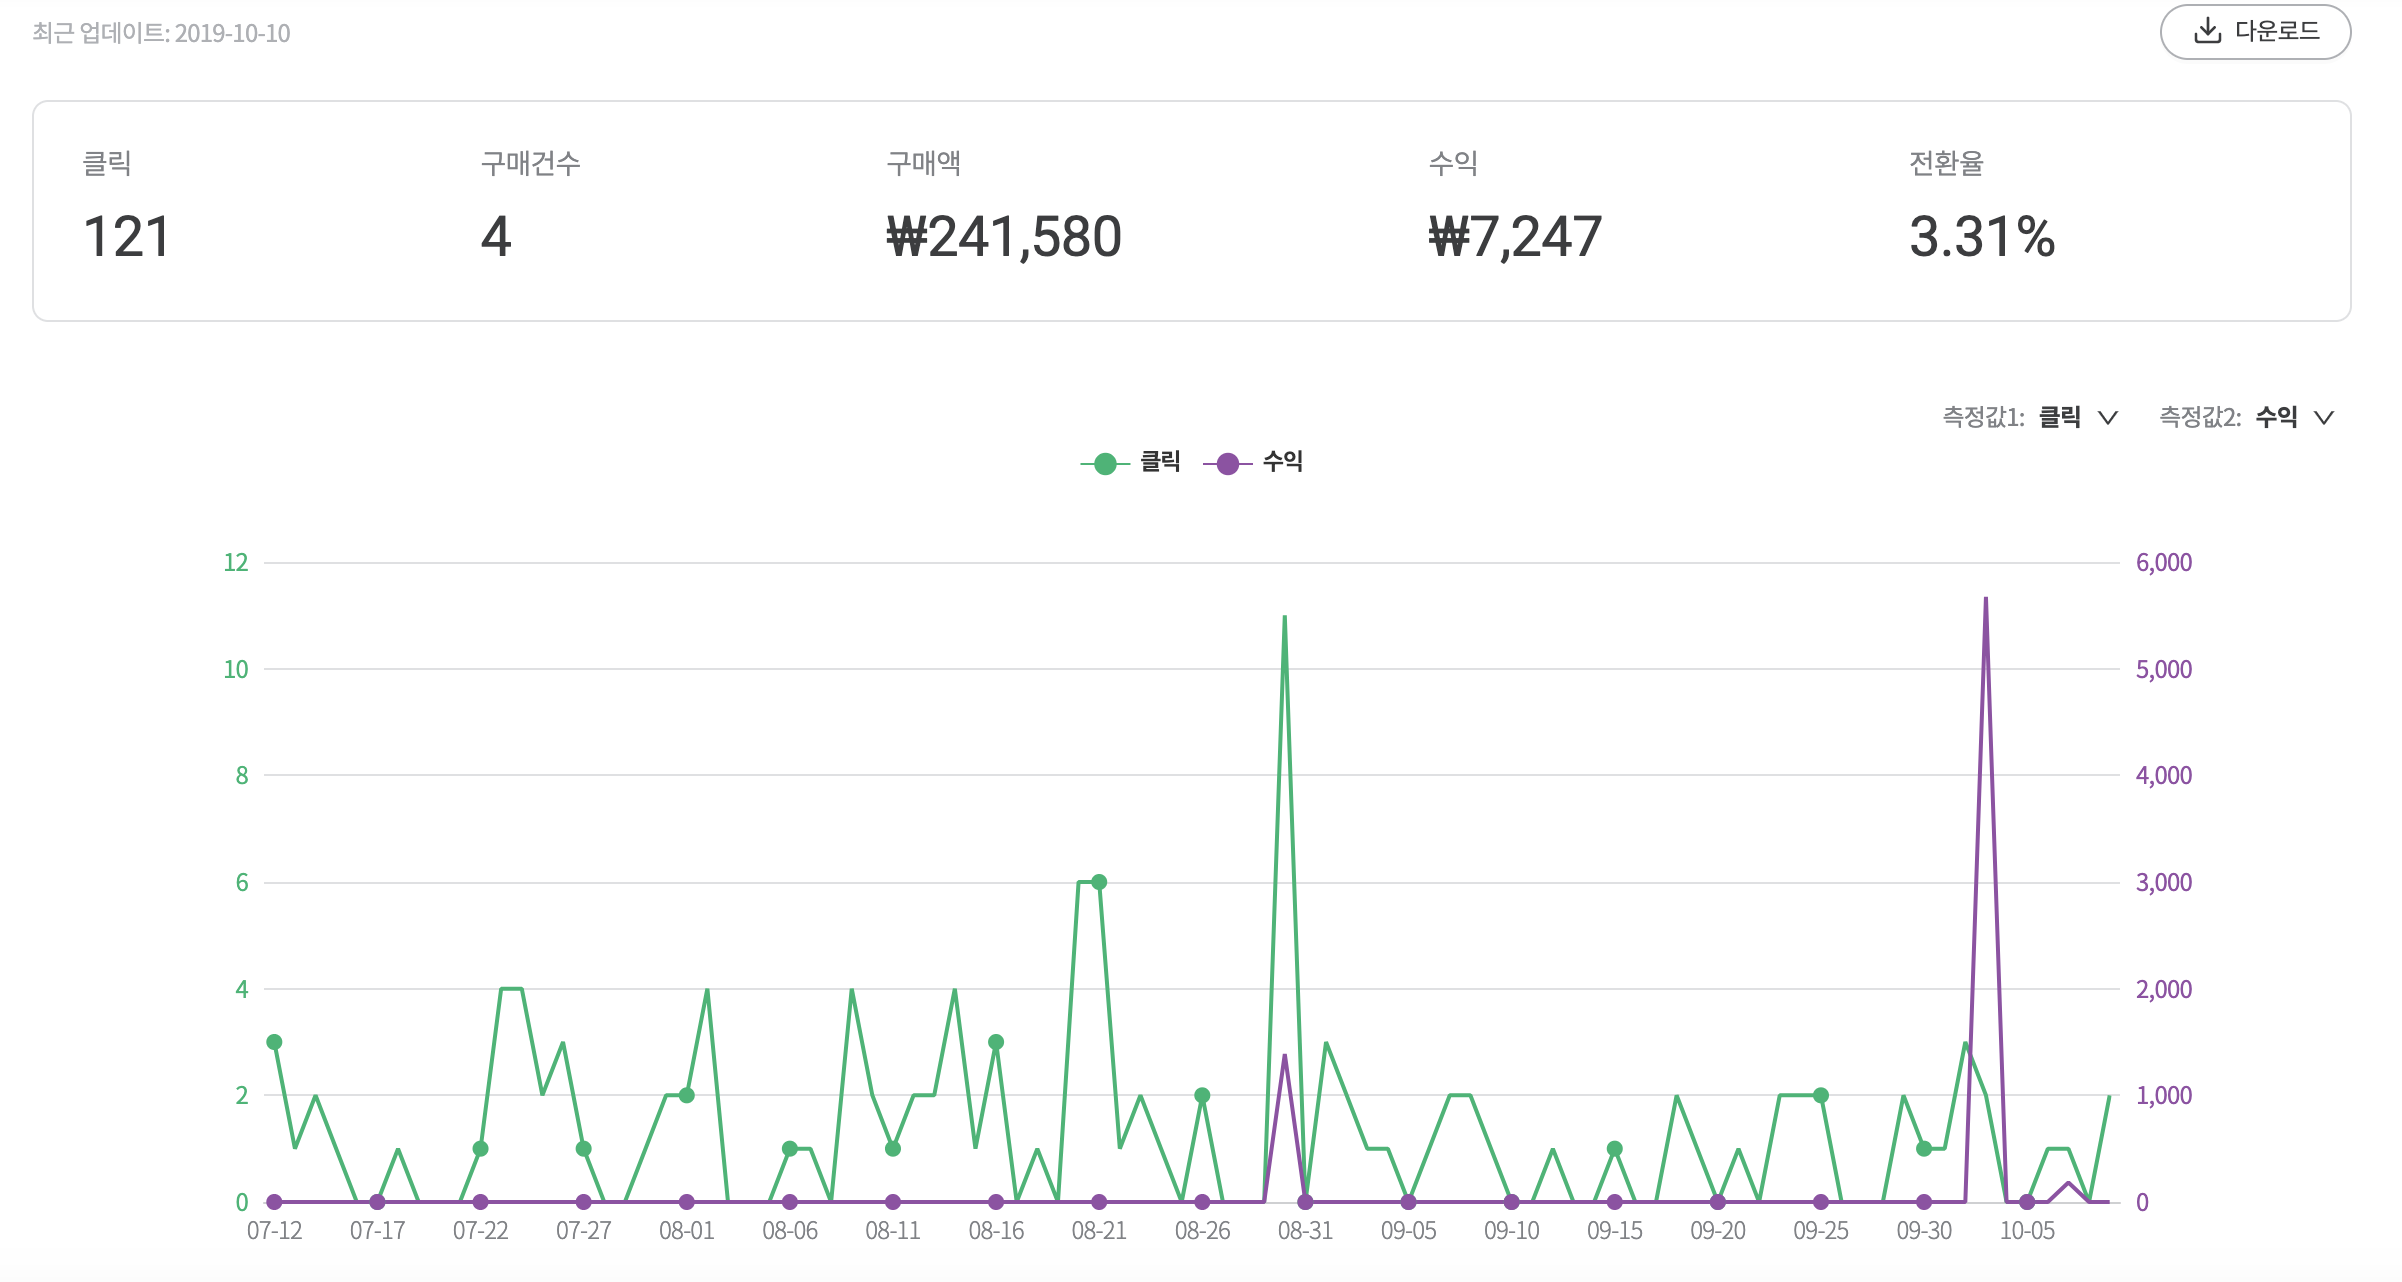This screenshot has height=1282, width=2402.
Task: Select the 최근 업데이트: 2019-10-10 text
Action: pos(161,33)
